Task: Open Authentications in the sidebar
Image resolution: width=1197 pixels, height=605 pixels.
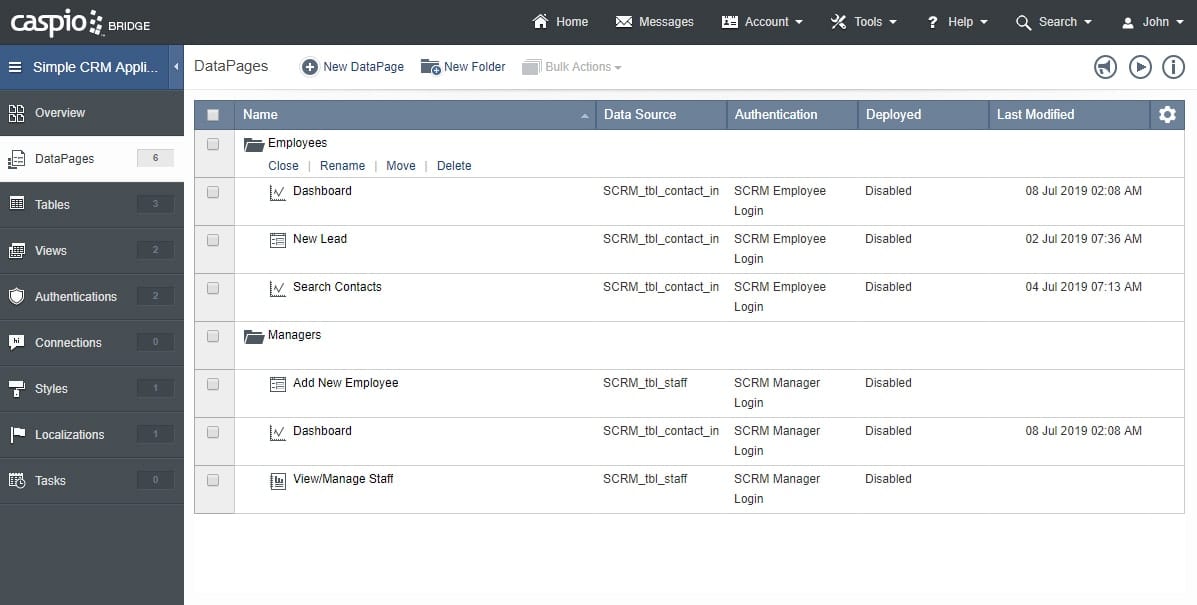Action: click(x=76, y=297)
